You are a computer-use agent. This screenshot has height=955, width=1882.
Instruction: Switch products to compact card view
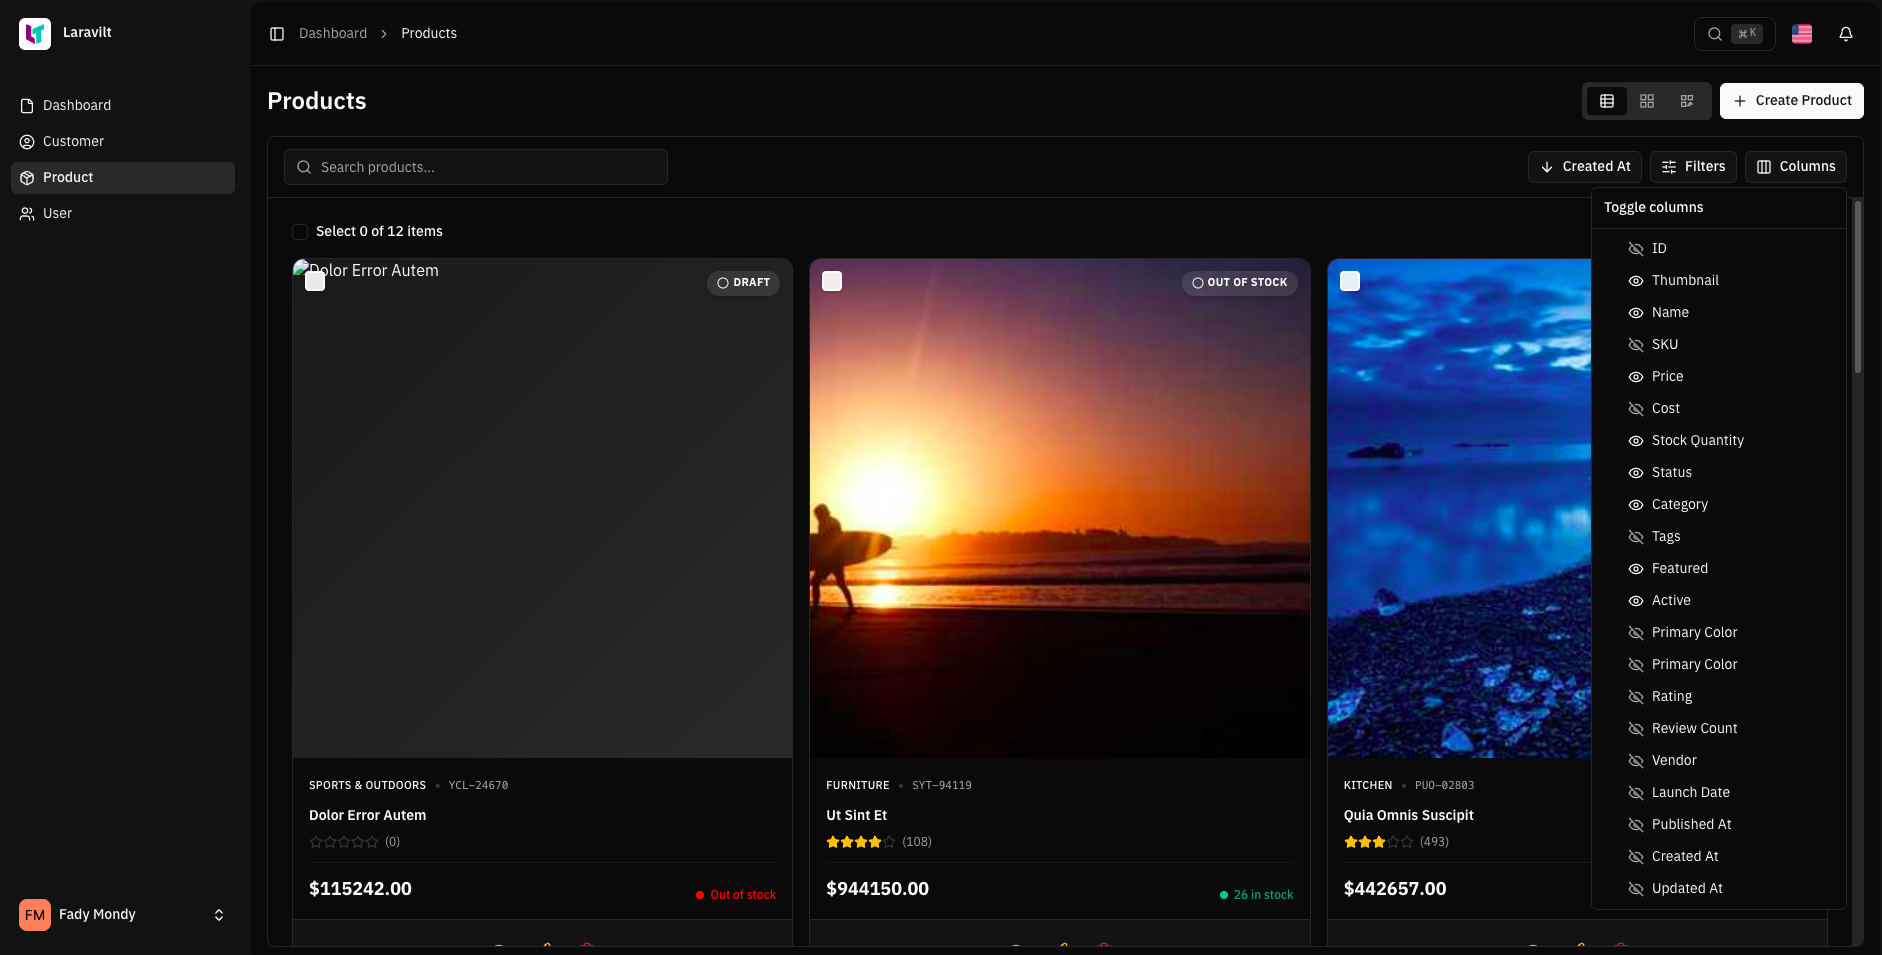(x=1687, y=101)
